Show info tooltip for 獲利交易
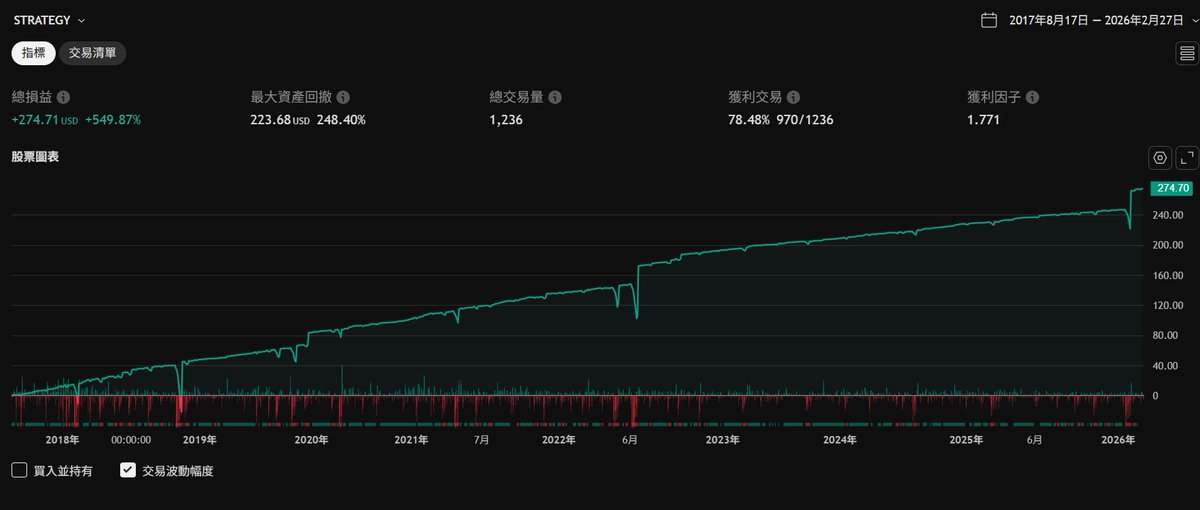Screen dimensions: 1200x510 point(794,98)
